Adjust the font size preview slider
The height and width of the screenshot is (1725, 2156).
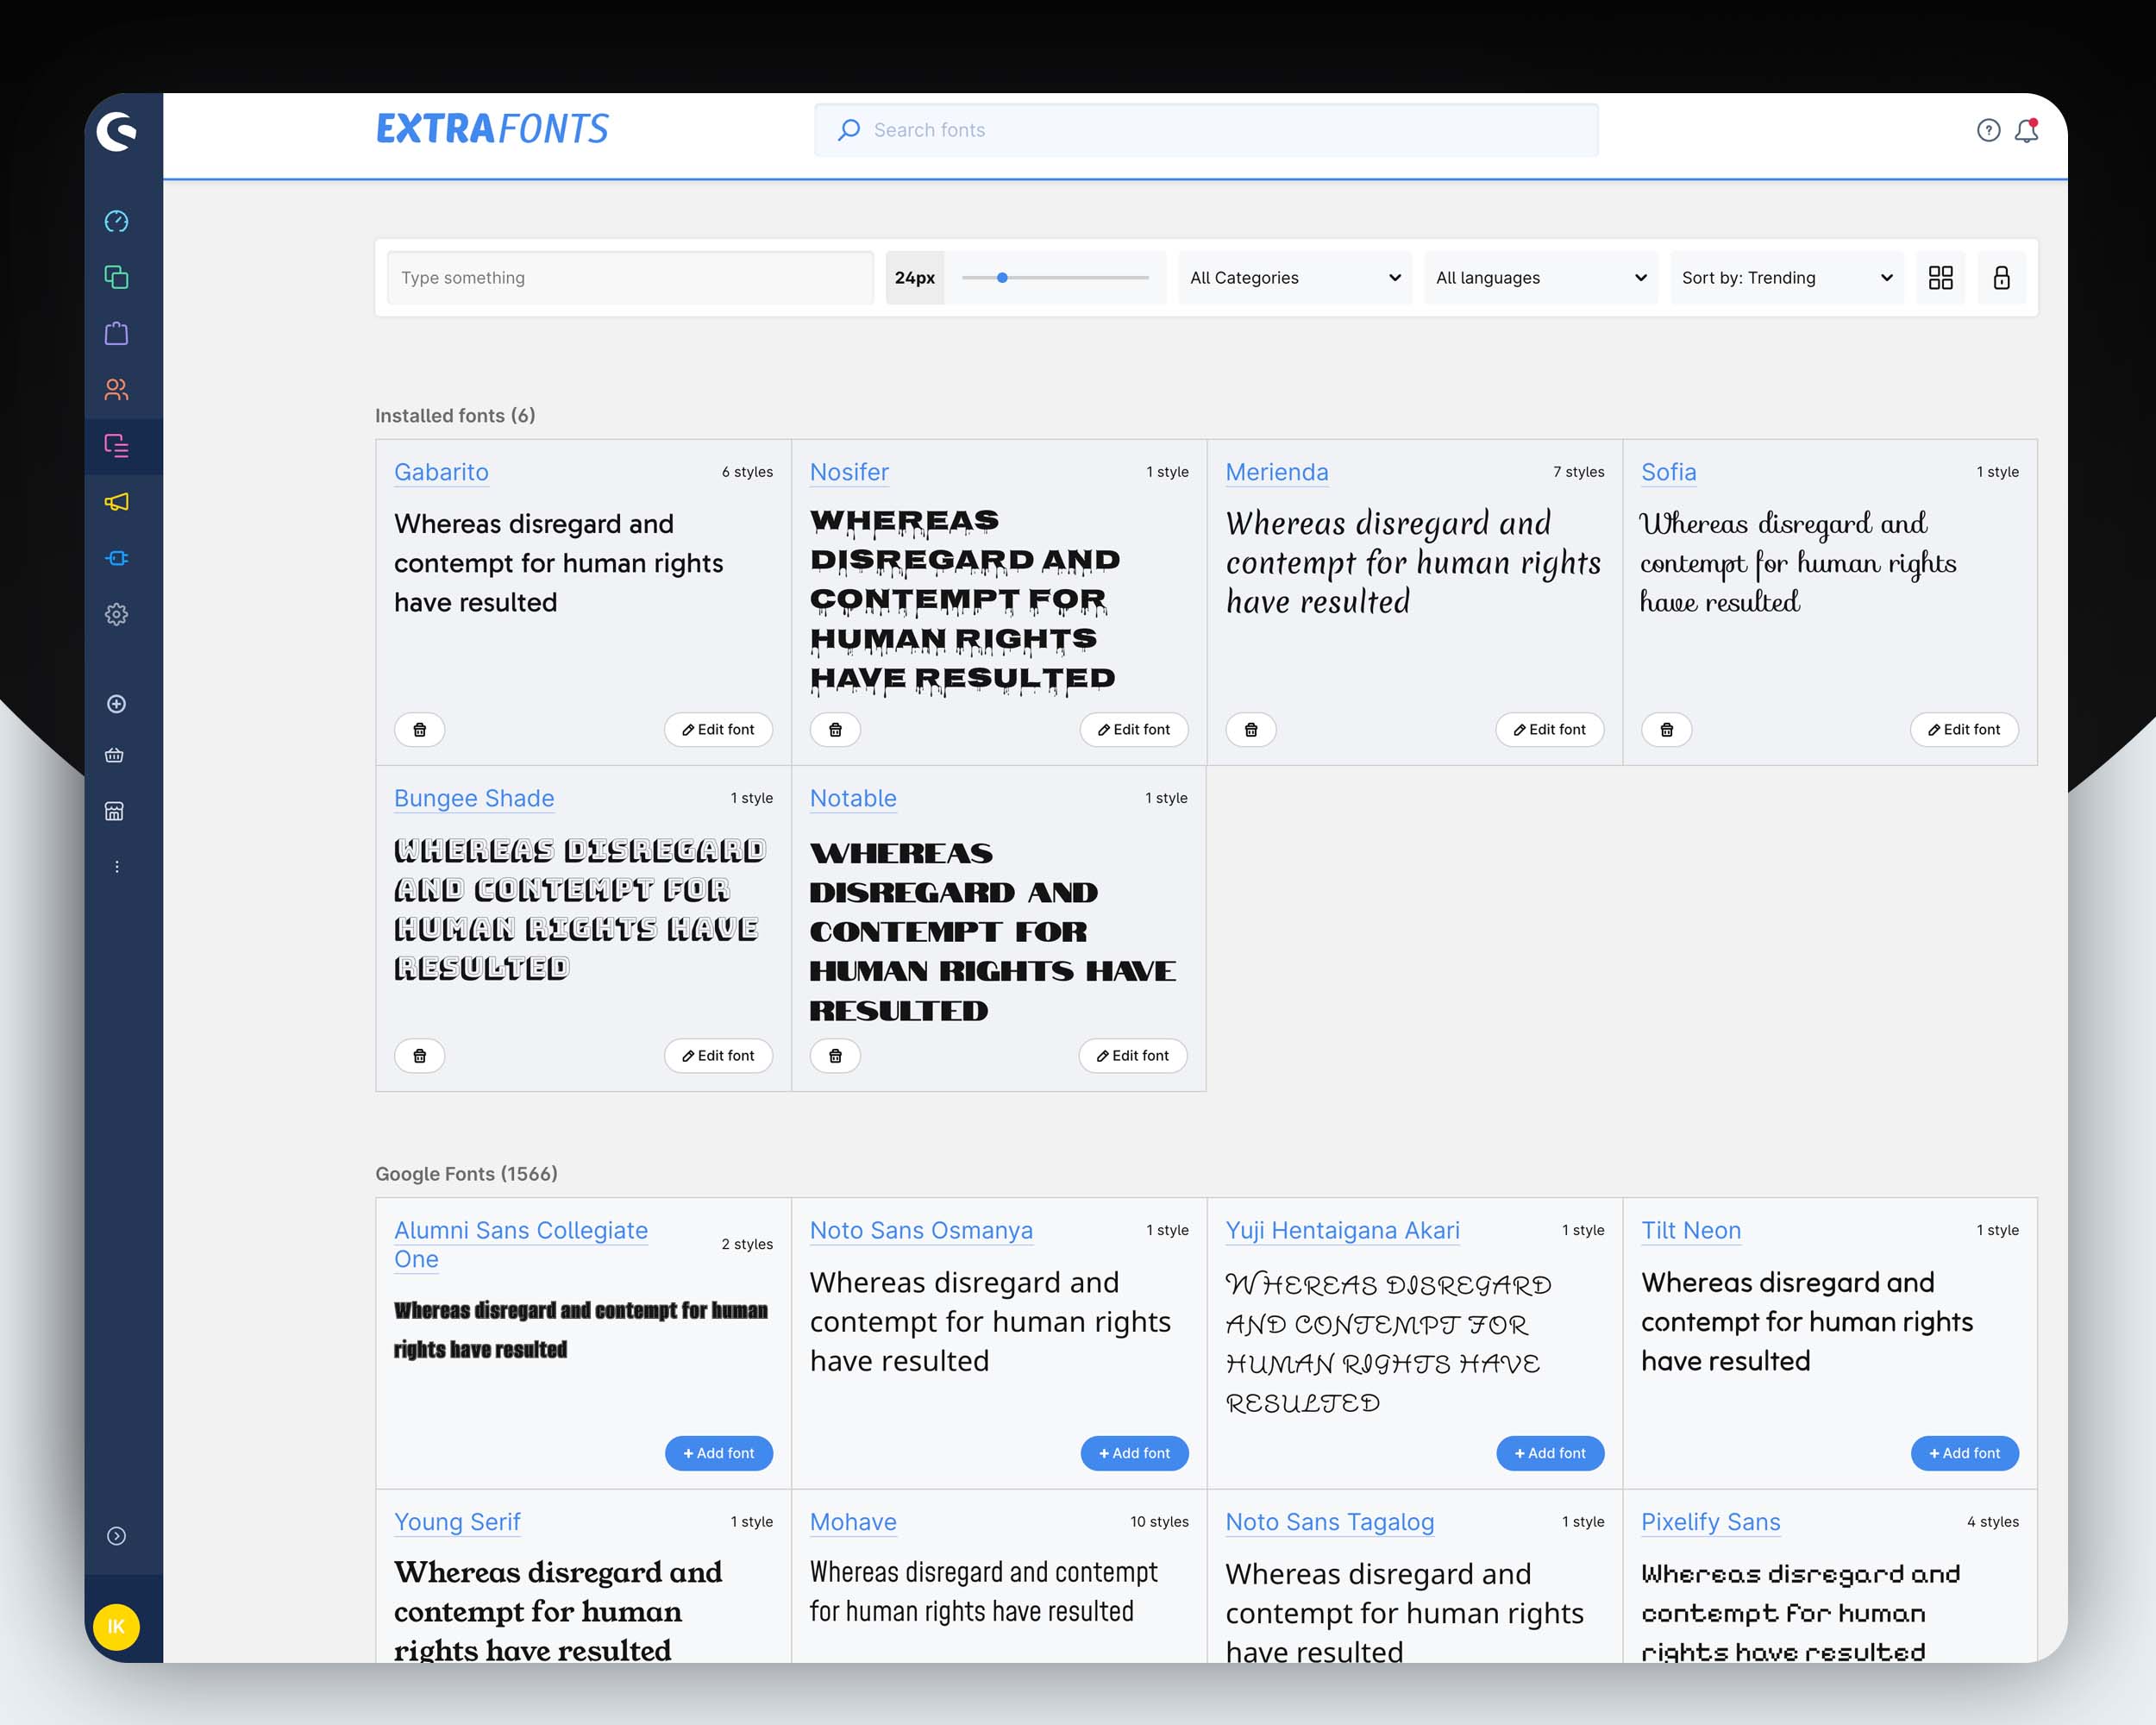[x=1056, y=277]
